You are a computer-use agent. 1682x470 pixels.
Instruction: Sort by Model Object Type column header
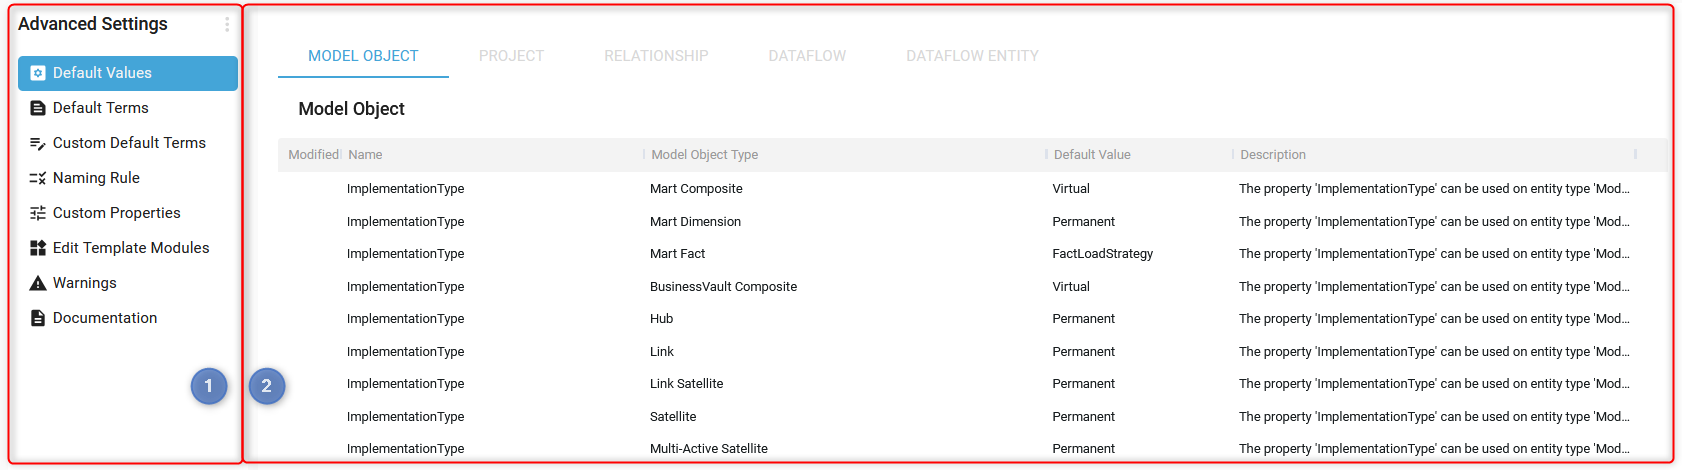coord(705,155)
